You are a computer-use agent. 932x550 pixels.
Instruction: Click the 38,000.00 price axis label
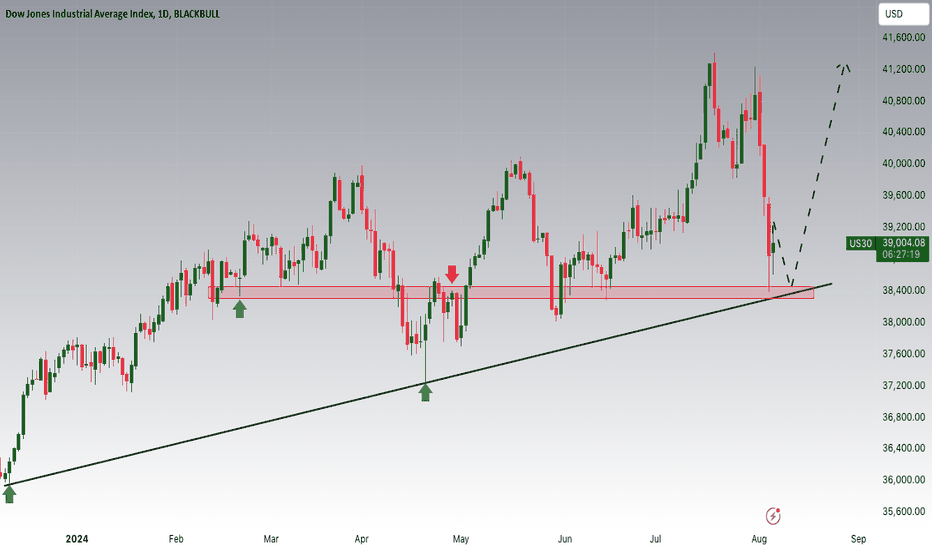[x=903, y=322]
